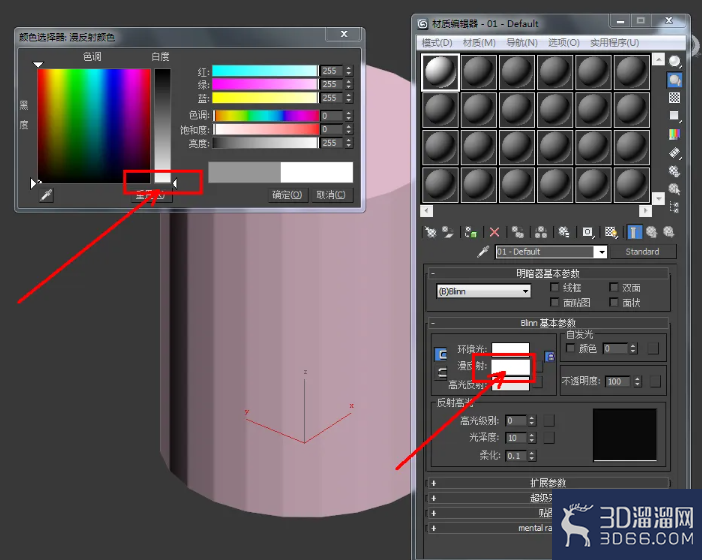Toggle ambient-diffuse color lock button
702x560 pixels.
(441, 354)
